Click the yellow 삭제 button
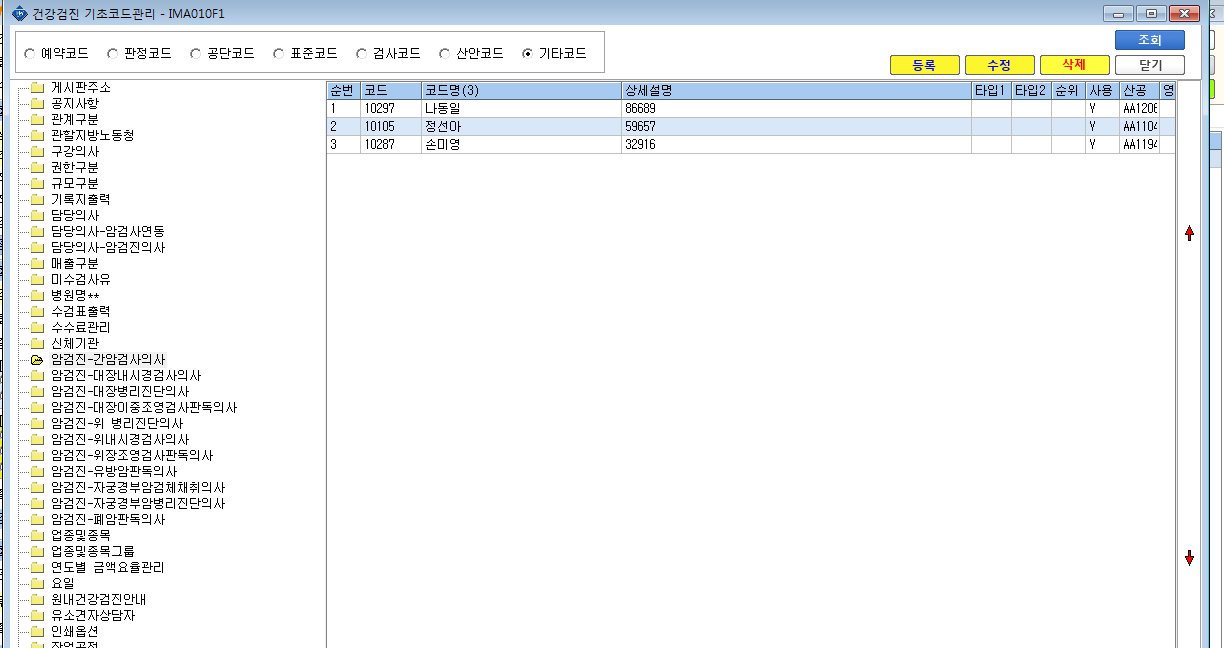Image resolution: width=1224 pixels, height=648 pixels. pos(1075,65)
